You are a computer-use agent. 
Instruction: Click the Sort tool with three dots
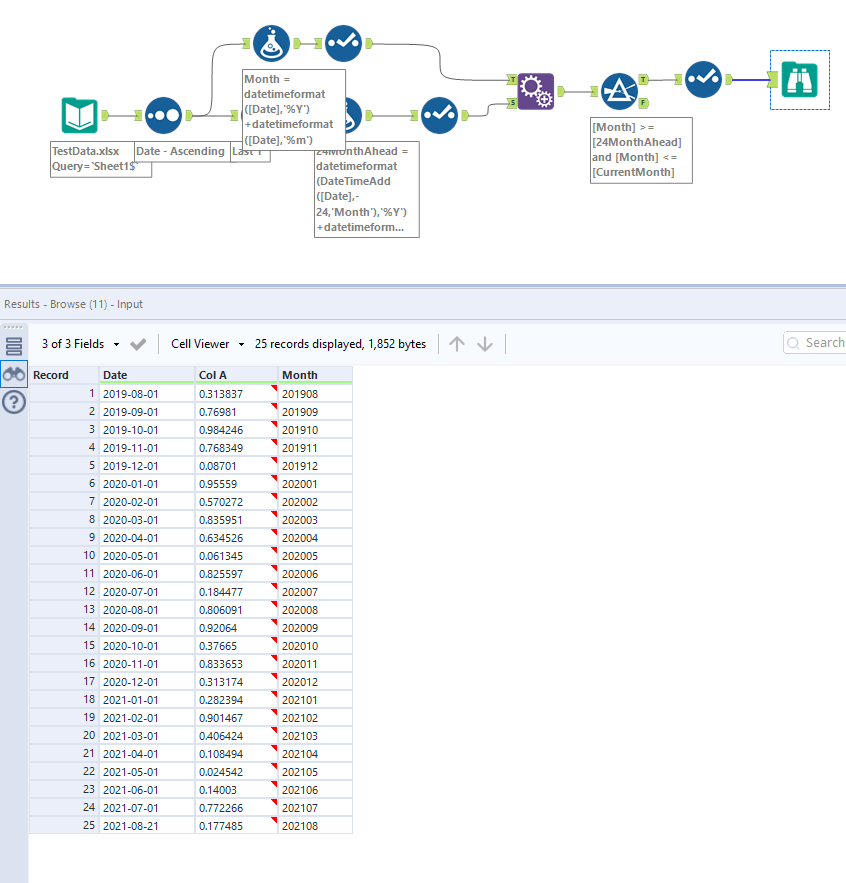pos(163,115)
